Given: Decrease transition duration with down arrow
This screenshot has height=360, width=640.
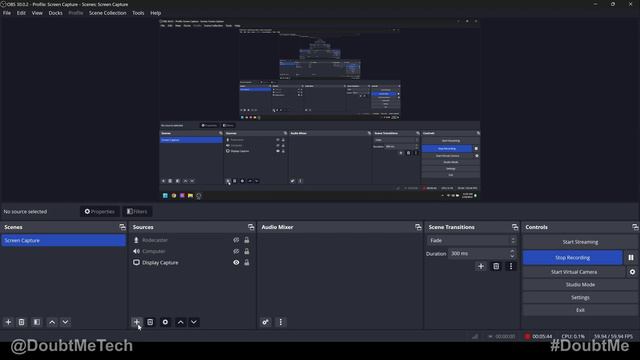Looking at the screenshot, I should coord(512,256).
